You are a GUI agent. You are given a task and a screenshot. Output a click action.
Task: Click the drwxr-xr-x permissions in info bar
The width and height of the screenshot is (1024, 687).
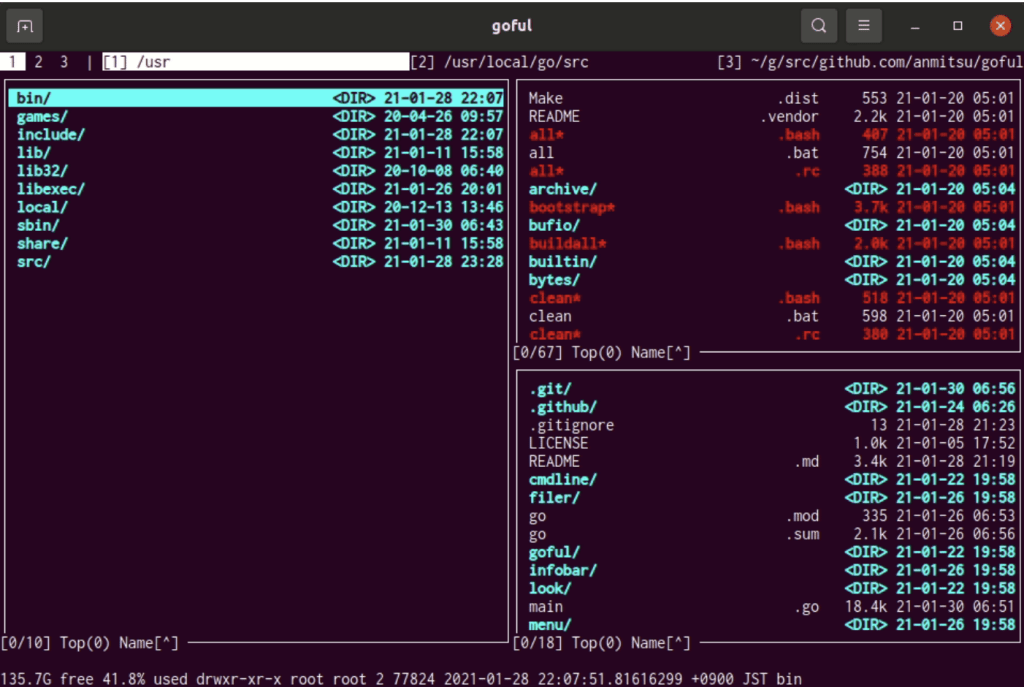click(x=238, y=679)
